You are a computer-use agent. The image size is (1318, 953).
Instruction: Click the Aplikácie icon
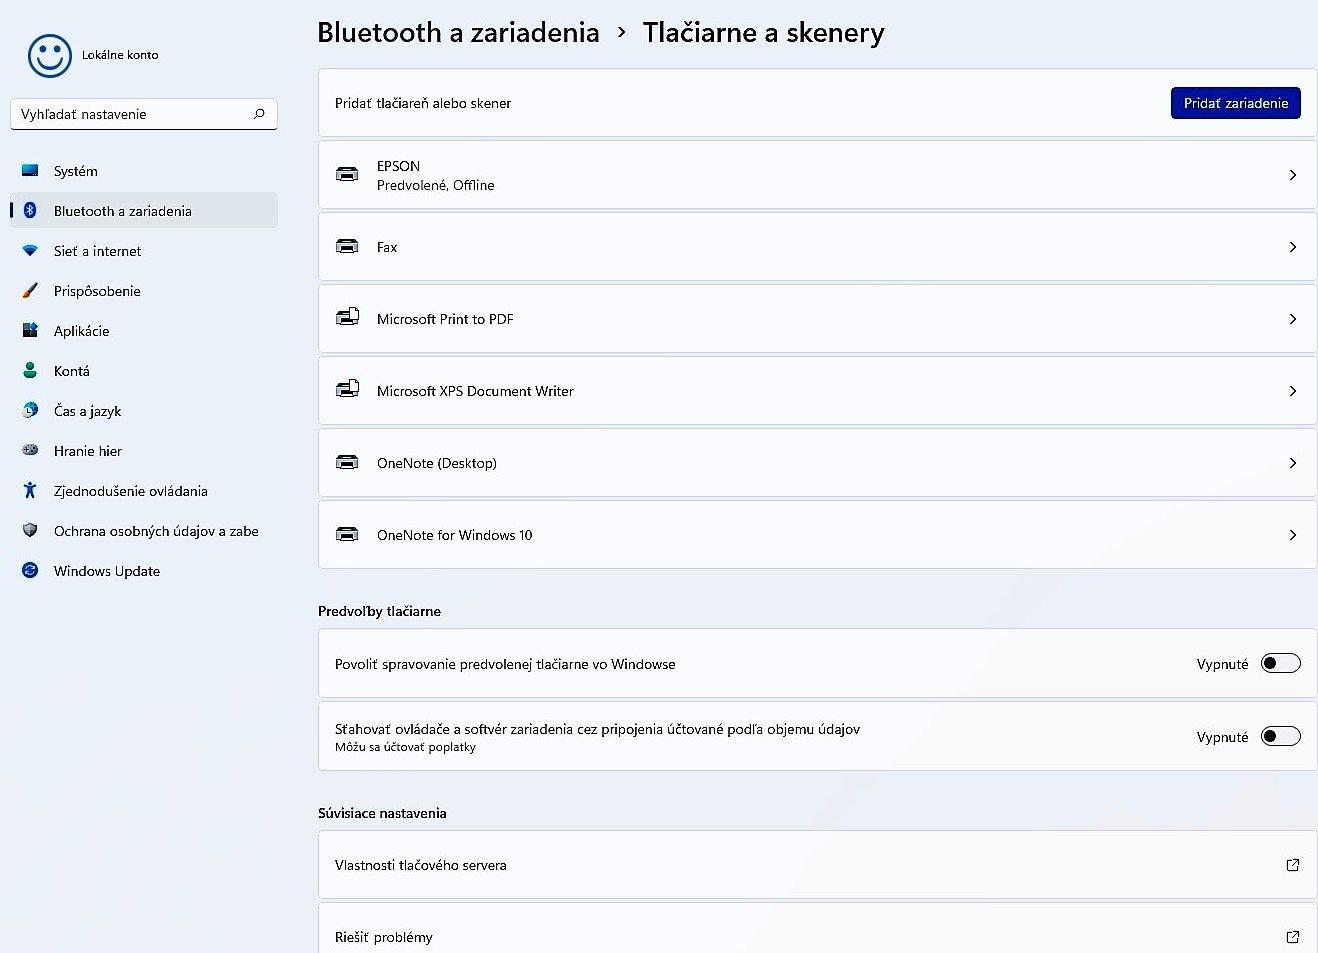point(30,331)
